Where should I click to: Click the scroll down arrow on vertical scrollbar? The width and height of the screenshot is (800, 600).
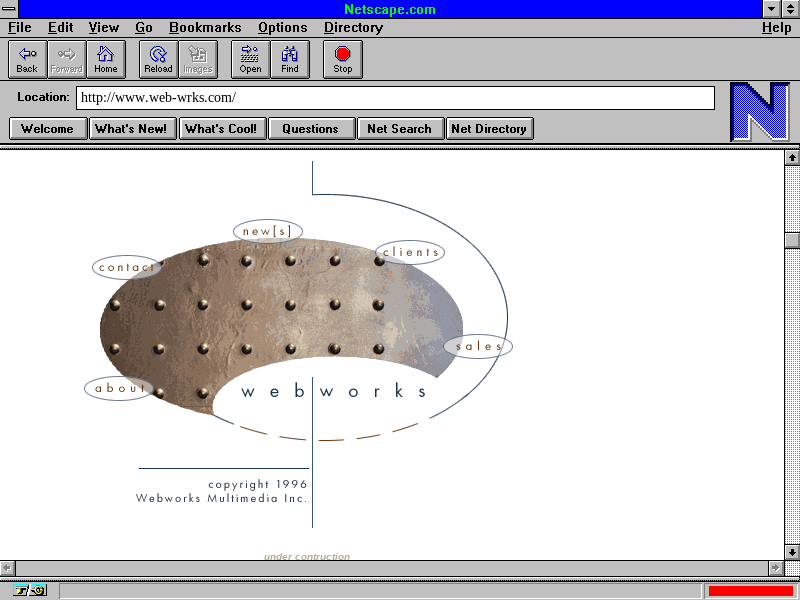click(x=792, y=551)
